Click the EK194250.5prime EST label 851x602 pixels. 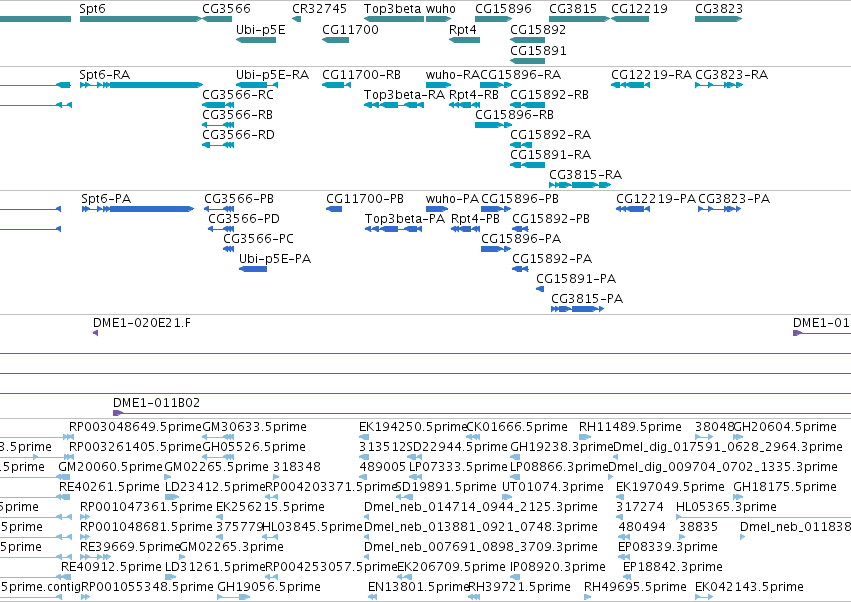[413, 427]
